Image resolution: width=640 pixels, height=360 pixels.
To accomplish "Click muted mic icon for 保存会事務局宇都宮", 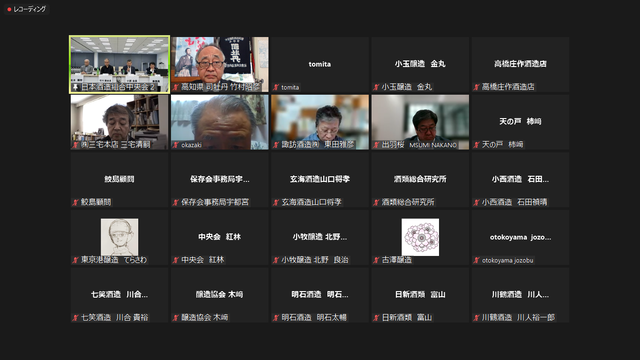I will (176, 202).
